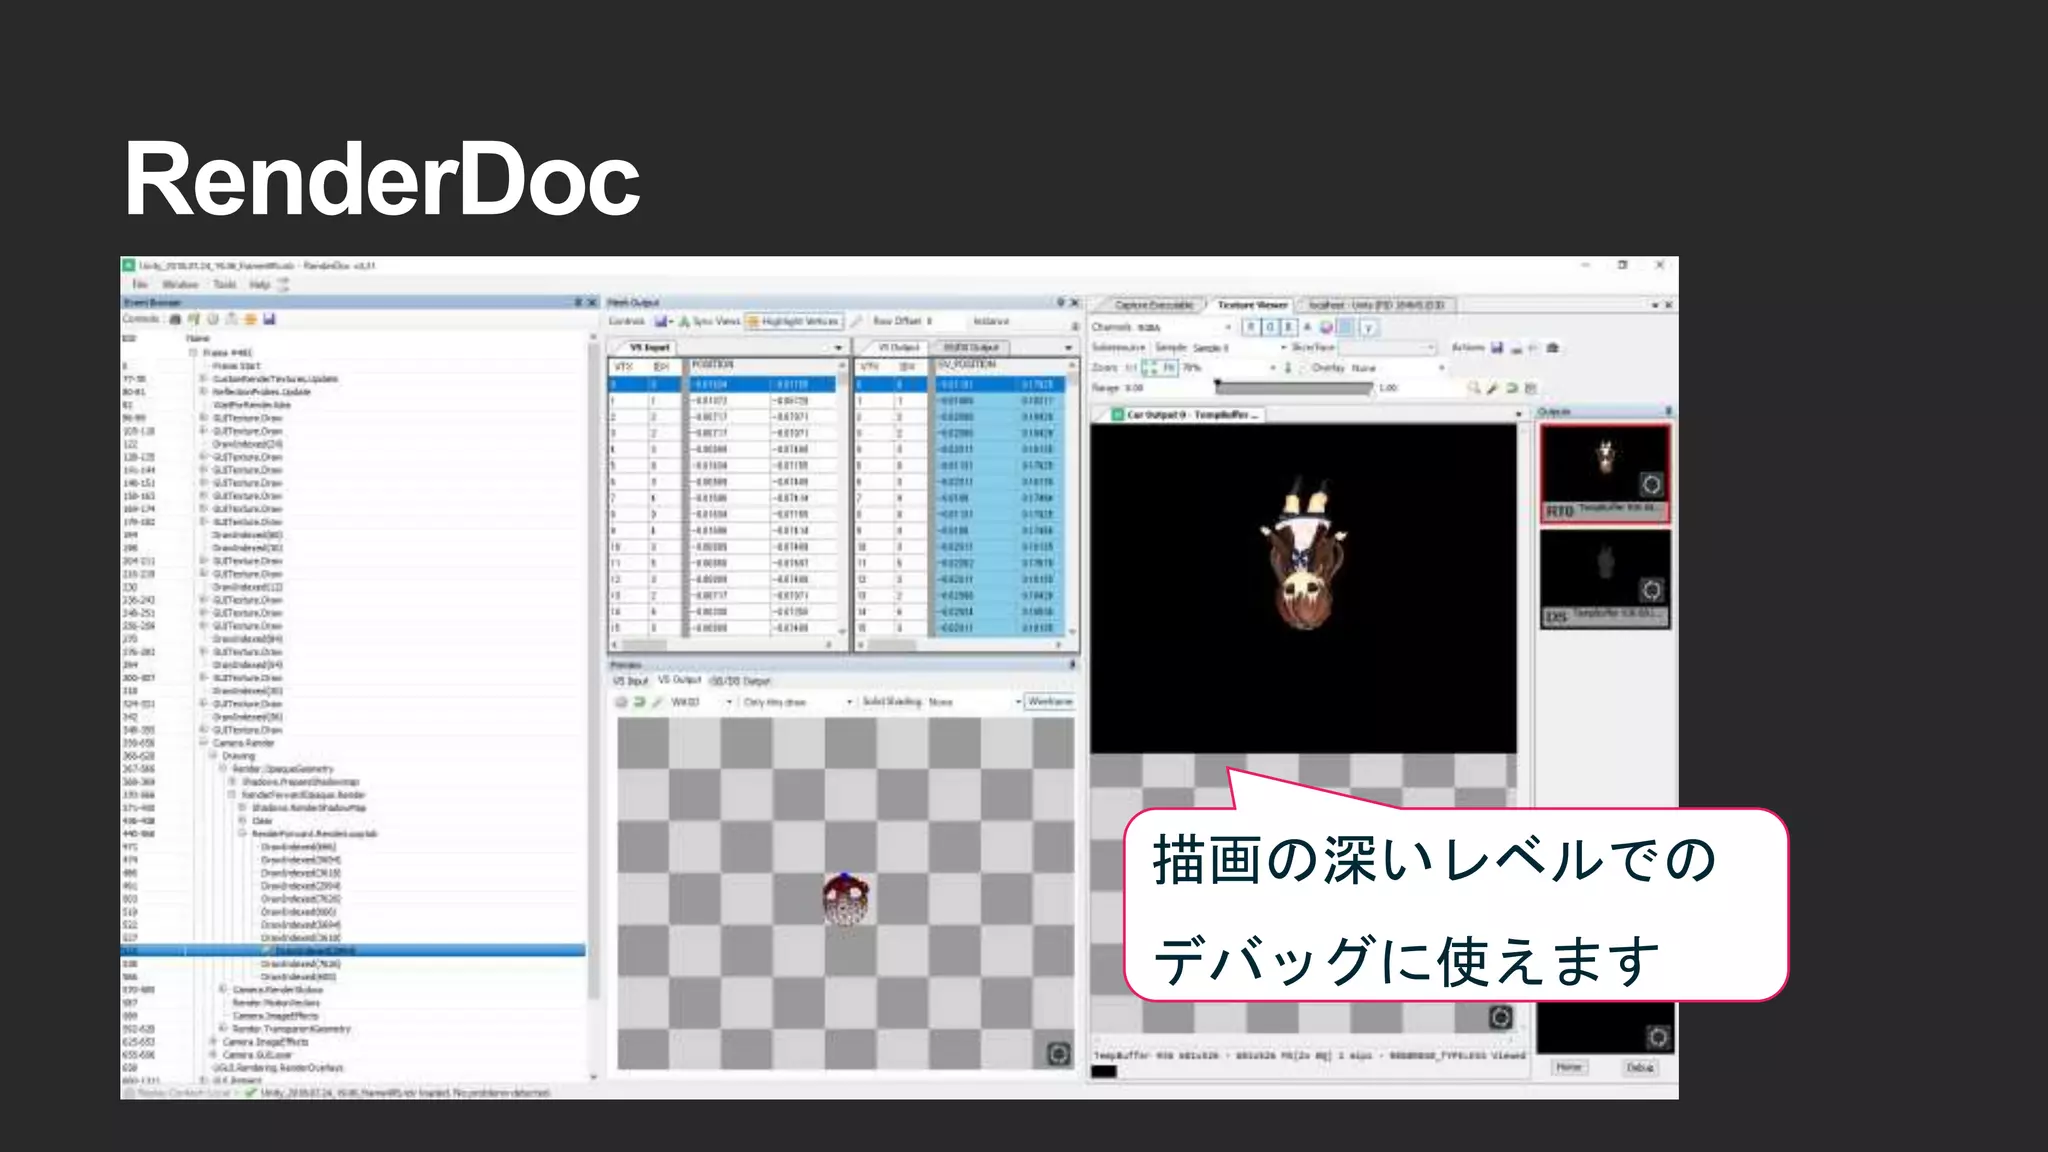Viewport: 2048px width, 1152px height.
Task: Expand the ReflectionProbes.Update tree node
Action: pos(203,392)
